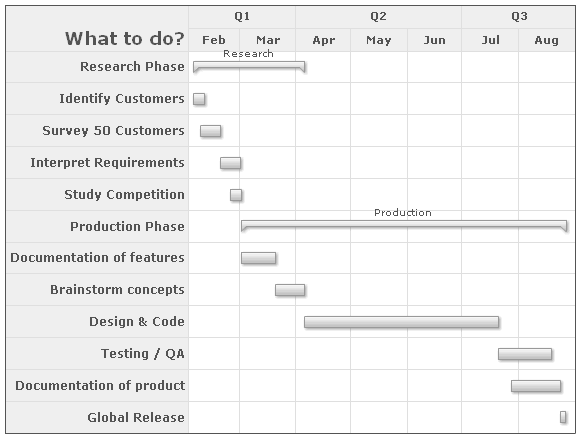581x438 pixels.
Task: Click the Global Release row label
Action: point(136,417)
